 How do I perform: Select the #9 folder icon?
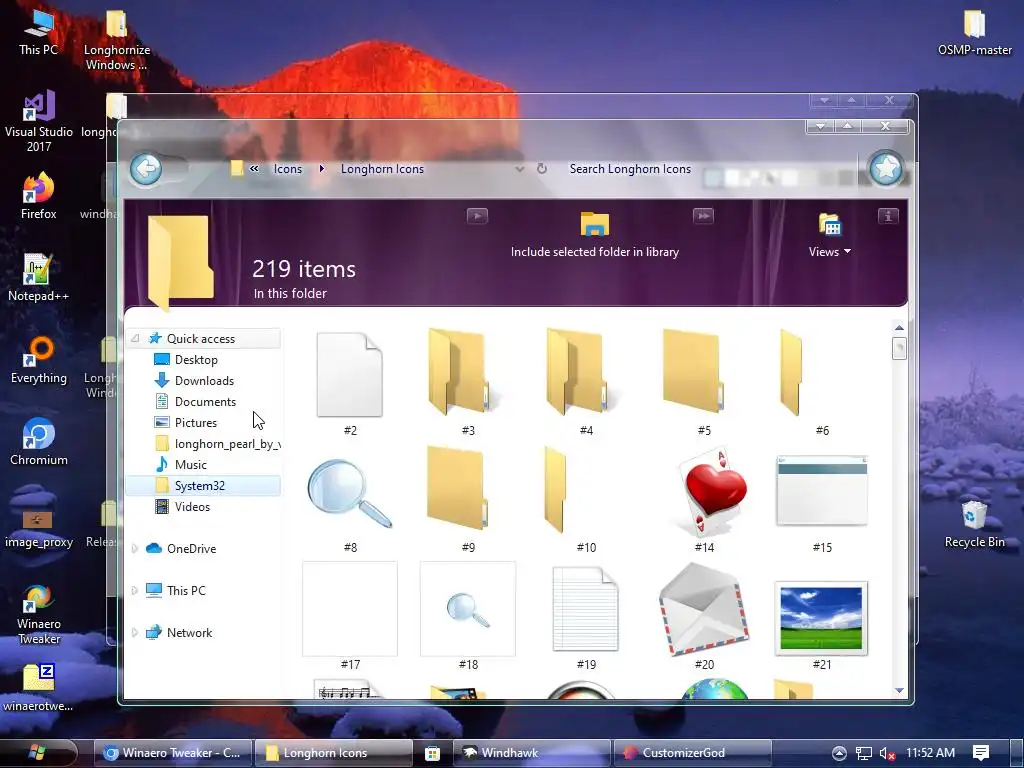point(458,488)
